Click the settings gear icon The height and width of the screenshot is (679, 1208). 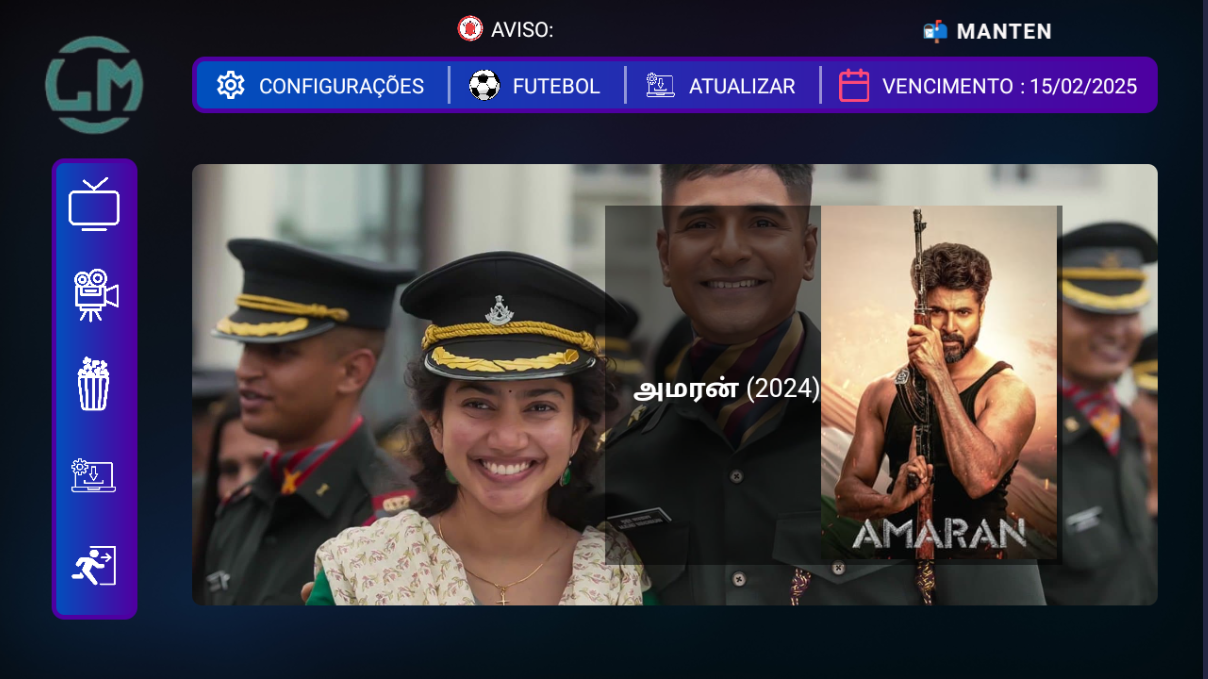pyautogui.click(x=231, y=85)
